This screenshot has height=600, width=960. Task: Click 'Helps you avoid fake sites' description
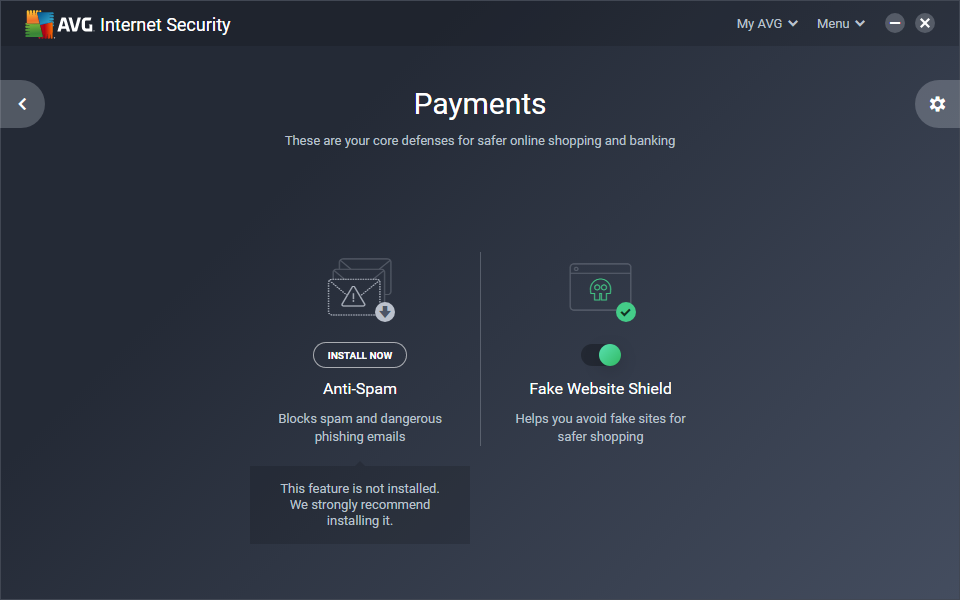[x=601, y=427]
